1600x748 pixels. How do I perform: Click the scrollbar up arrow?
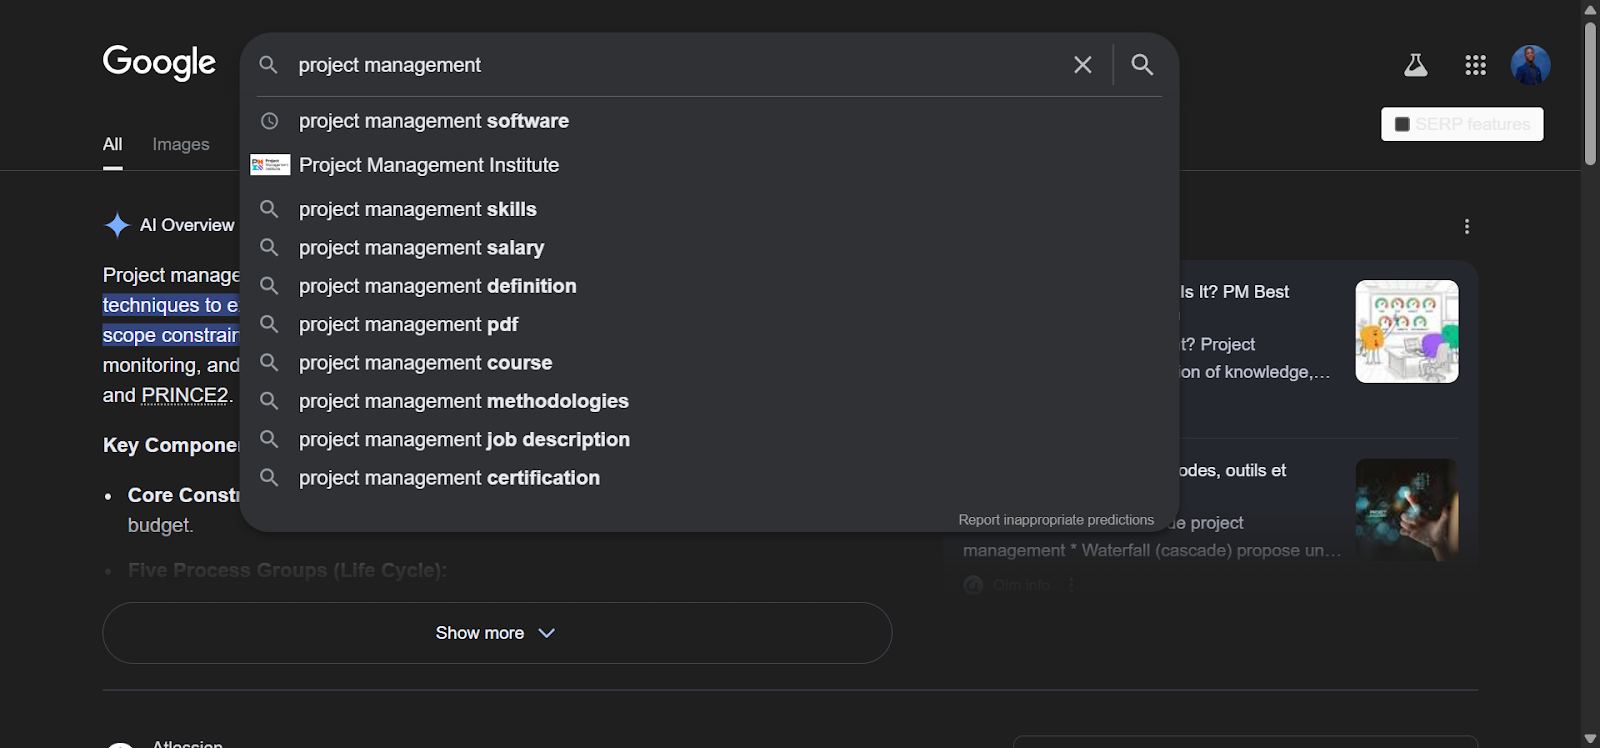tap(1590, 9)
